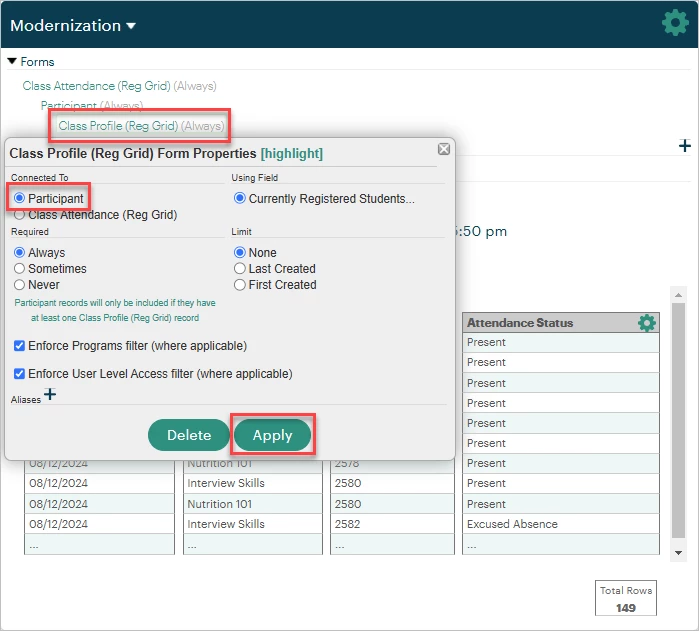The height and width of the screenshot is (631, 699).
Task: Set Limit to First Created
Action: click(239, 285)
